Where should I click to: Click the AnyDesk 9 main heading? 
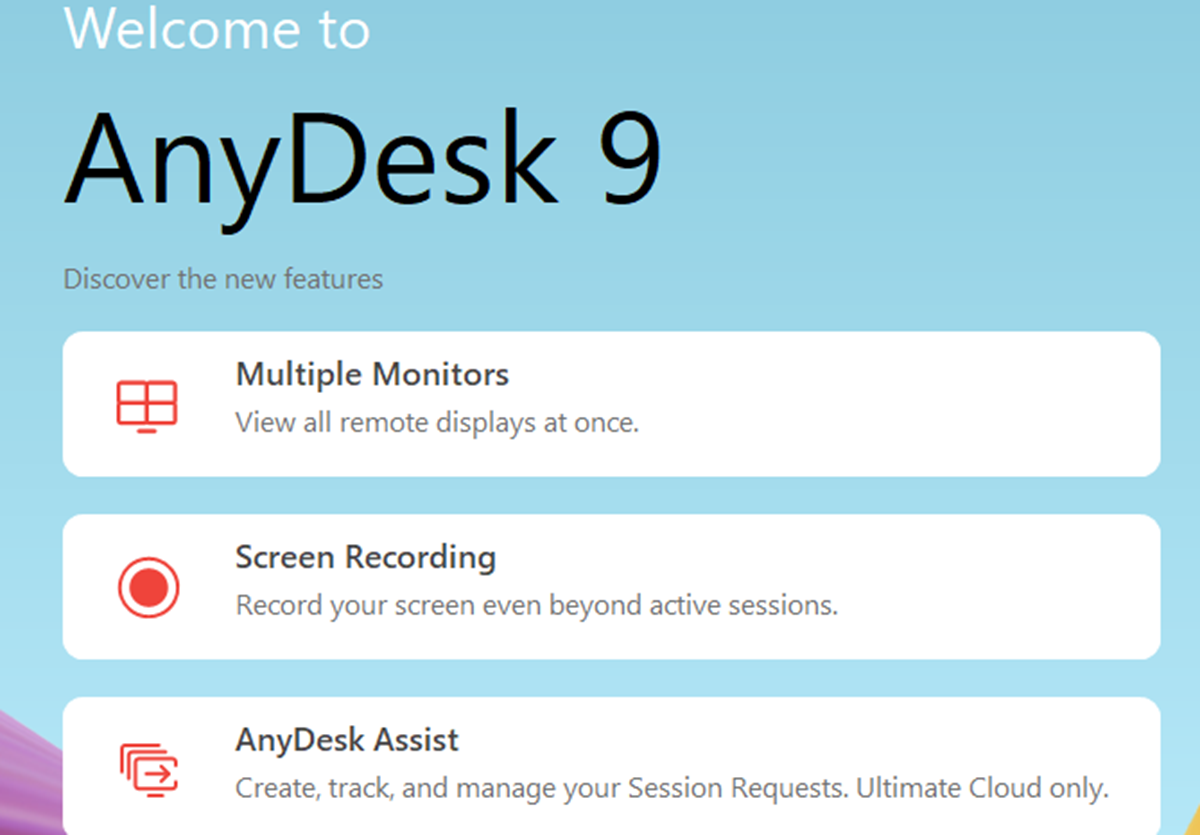366,155
